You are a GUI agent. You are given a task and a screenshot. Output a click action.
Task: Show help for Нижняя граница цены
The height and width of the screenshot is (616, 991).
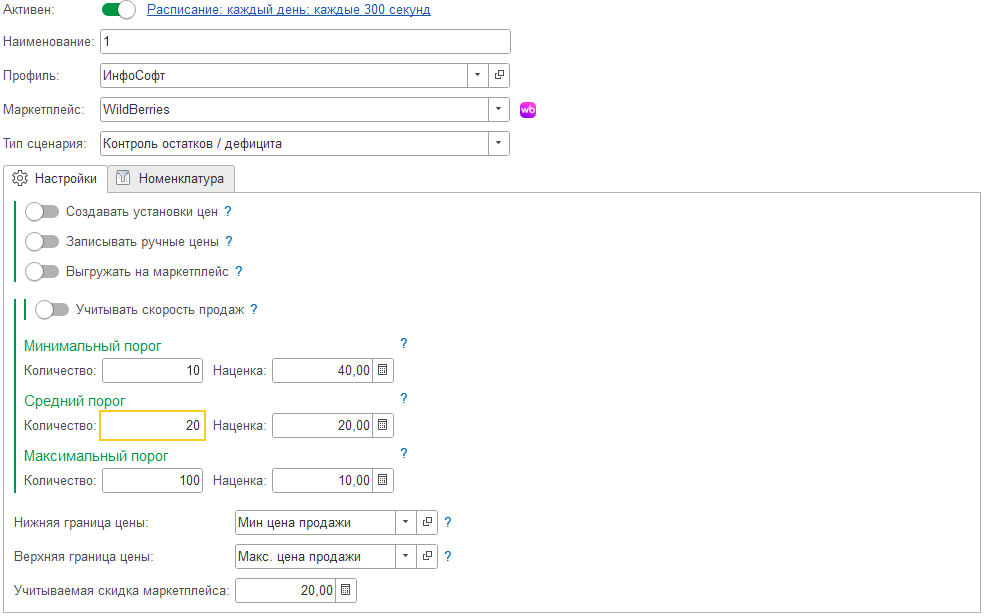coord(448,522)
